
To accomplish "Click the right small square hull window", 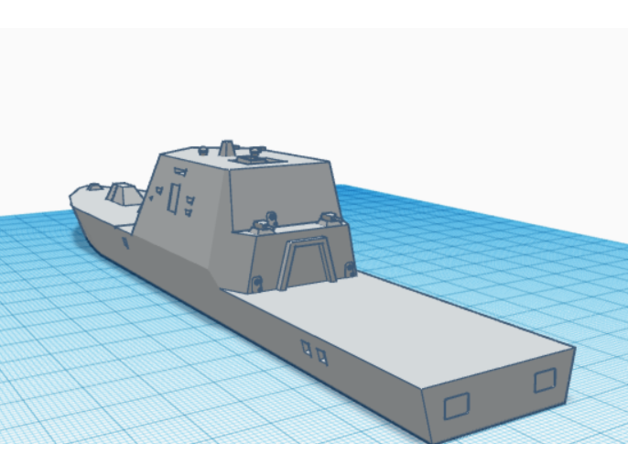I will click(x=321, y=354).
